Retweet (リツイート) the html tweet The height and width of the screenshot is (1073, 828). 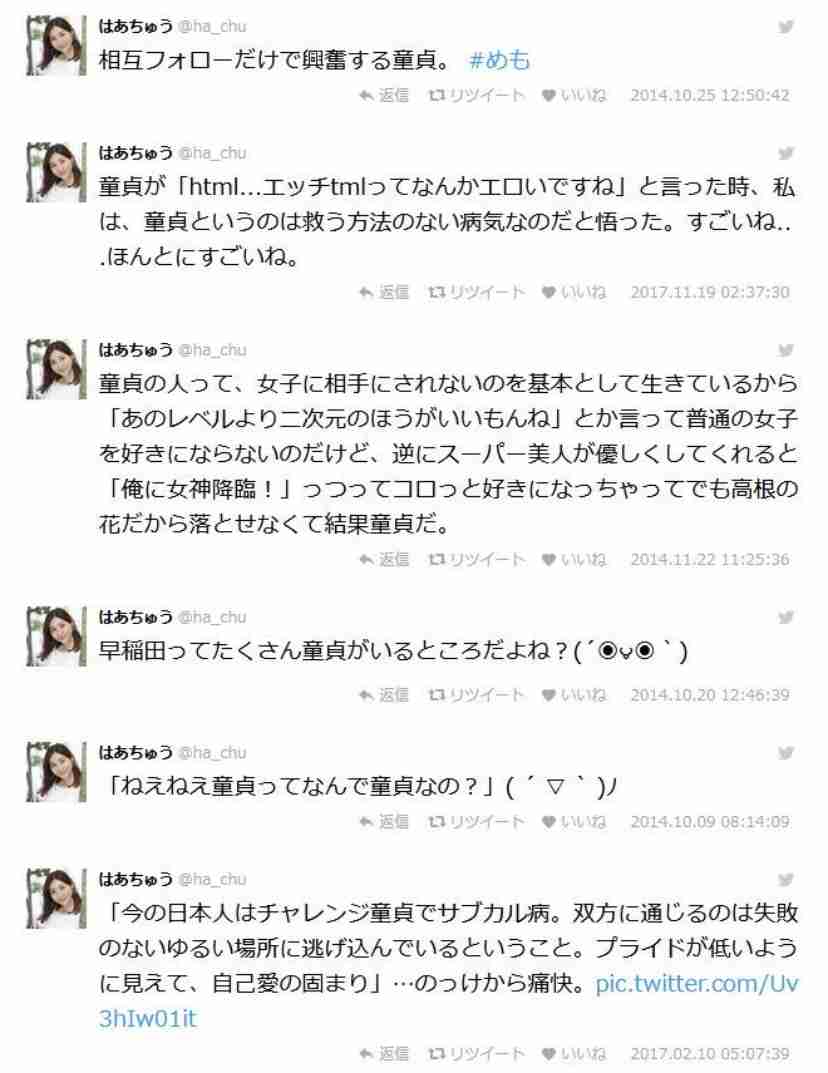(476, 292)
